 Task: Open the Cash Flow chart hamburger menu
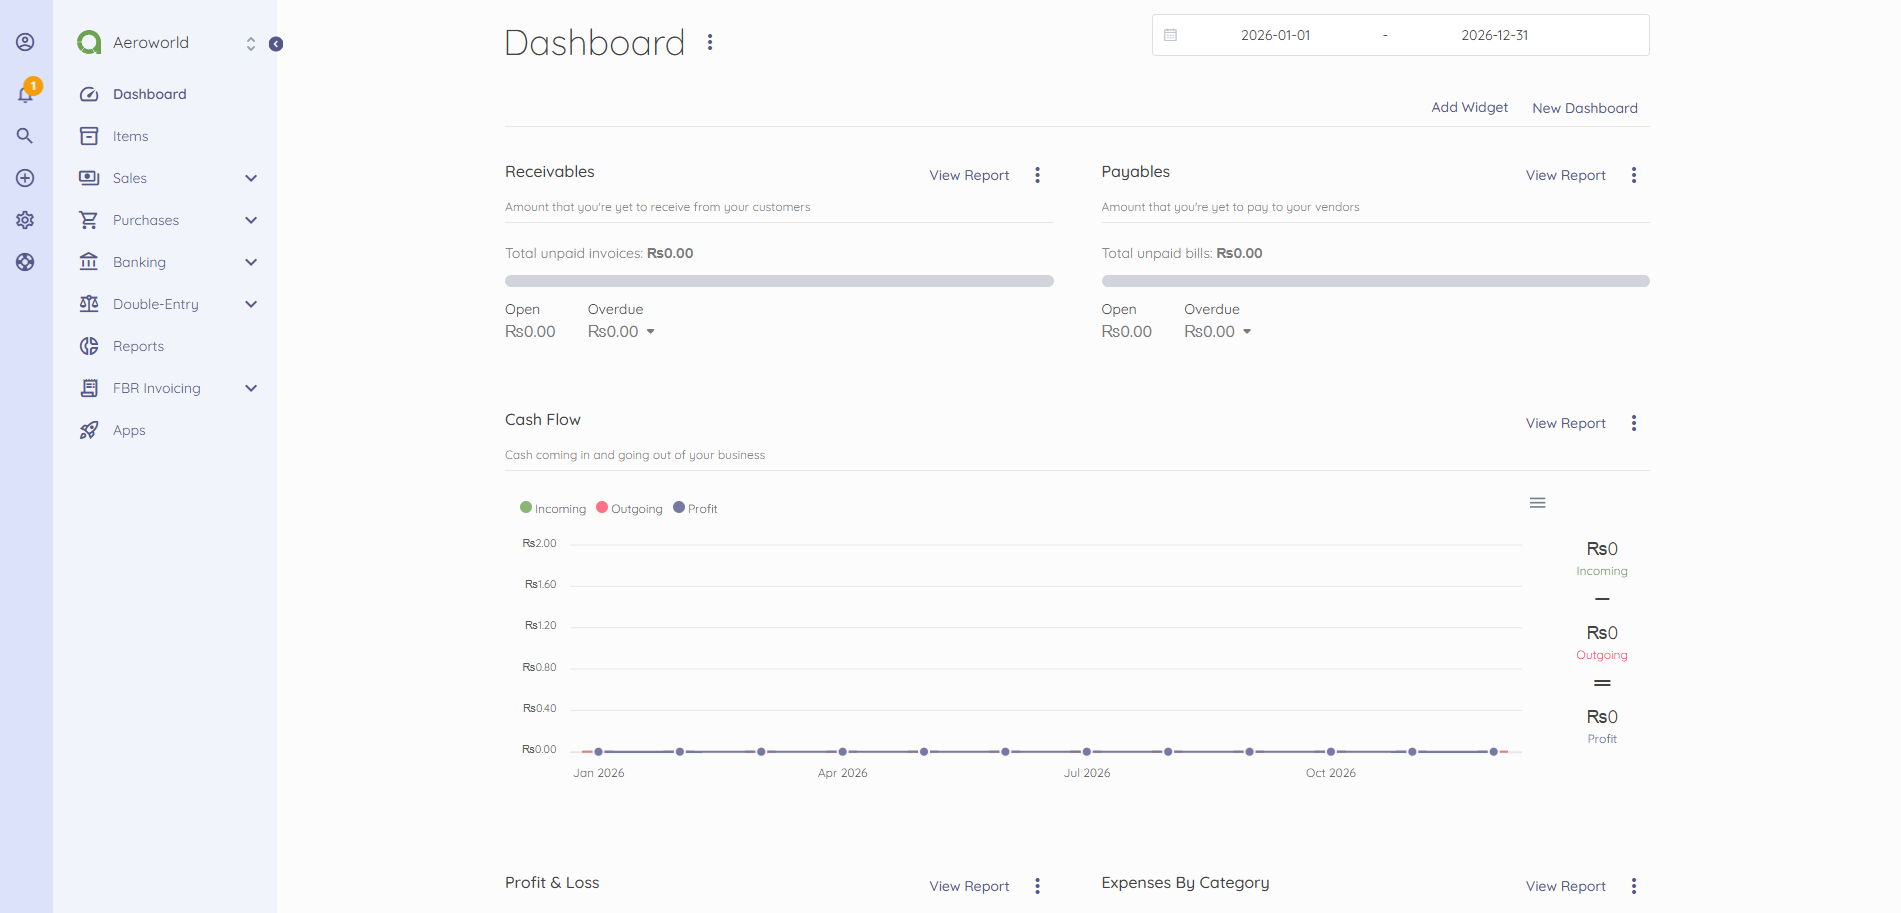click(x=1538, y=503)
